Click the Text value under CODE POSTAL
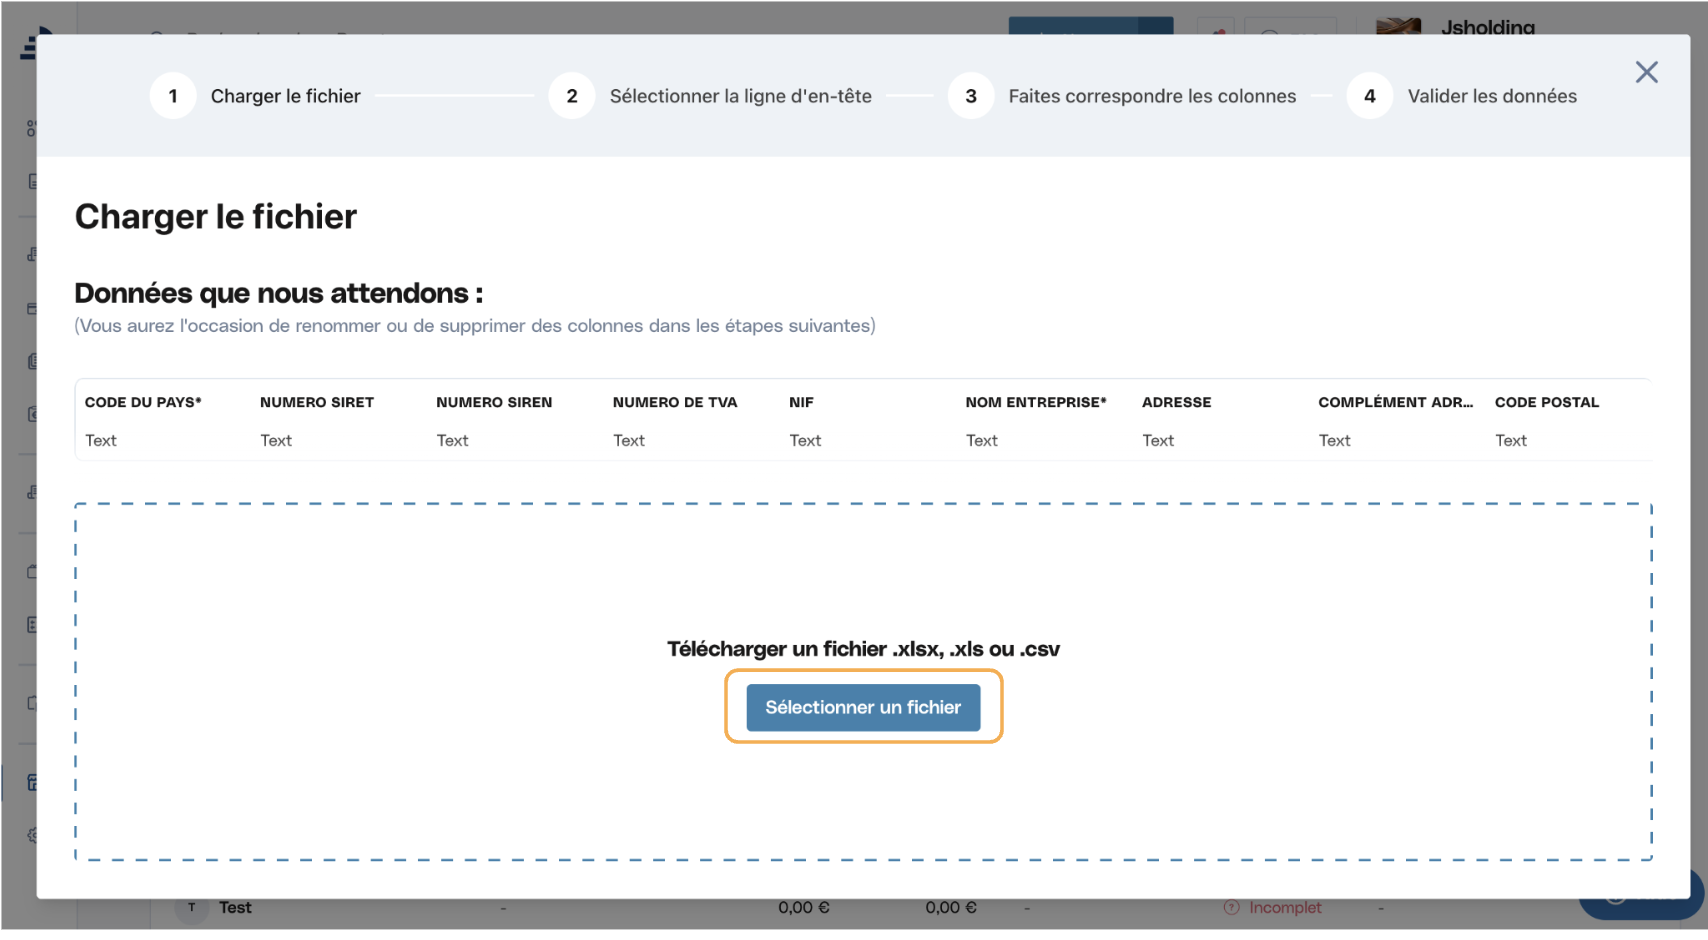Screen dimensions: 1708x940 pos(1511,440)
